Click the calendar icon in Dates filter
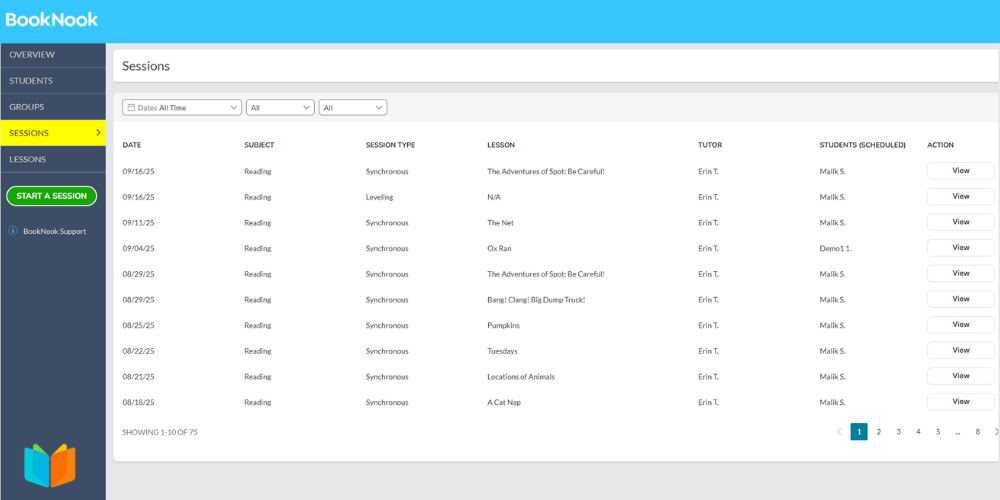The image size is (1000, 500). point(131,107)
